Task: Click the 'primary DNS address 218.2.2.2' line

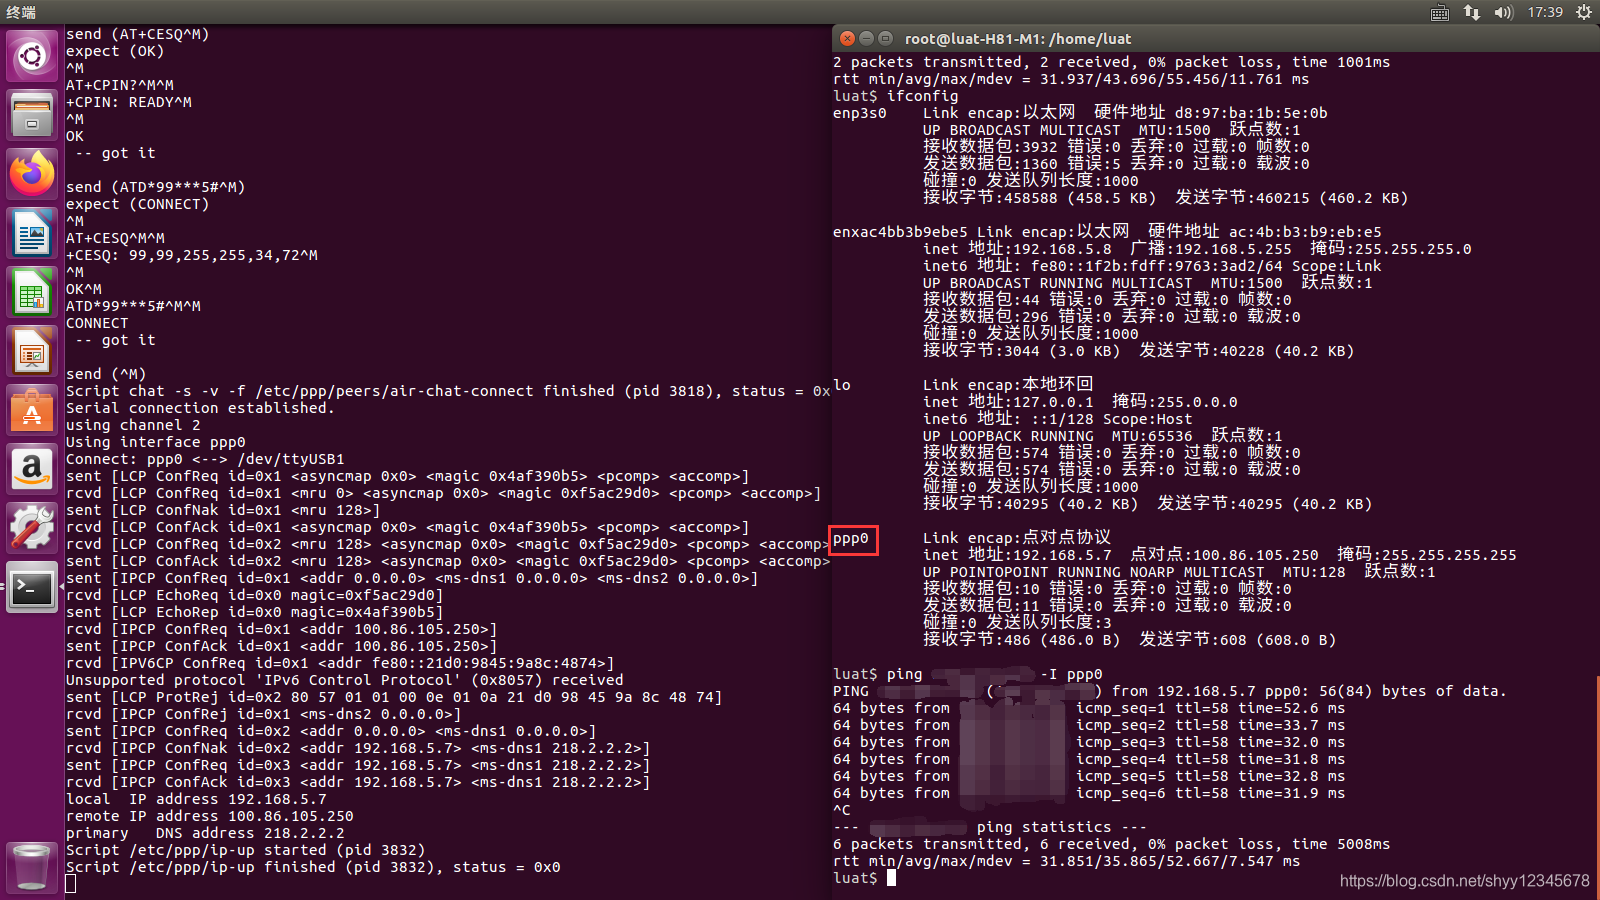Action: pyautogui.click(x=205, y=833)
